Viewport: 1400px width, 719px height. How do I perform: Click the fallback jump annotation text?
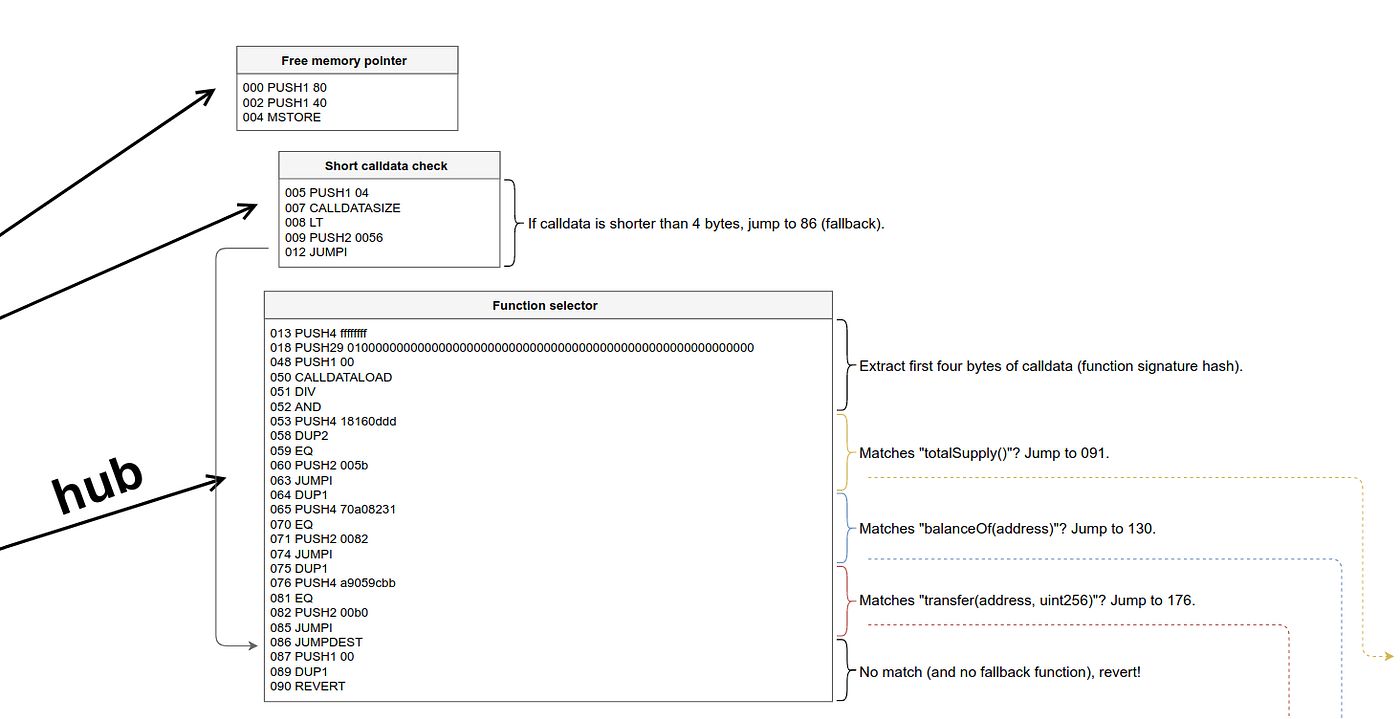click(x=706, y=223)
